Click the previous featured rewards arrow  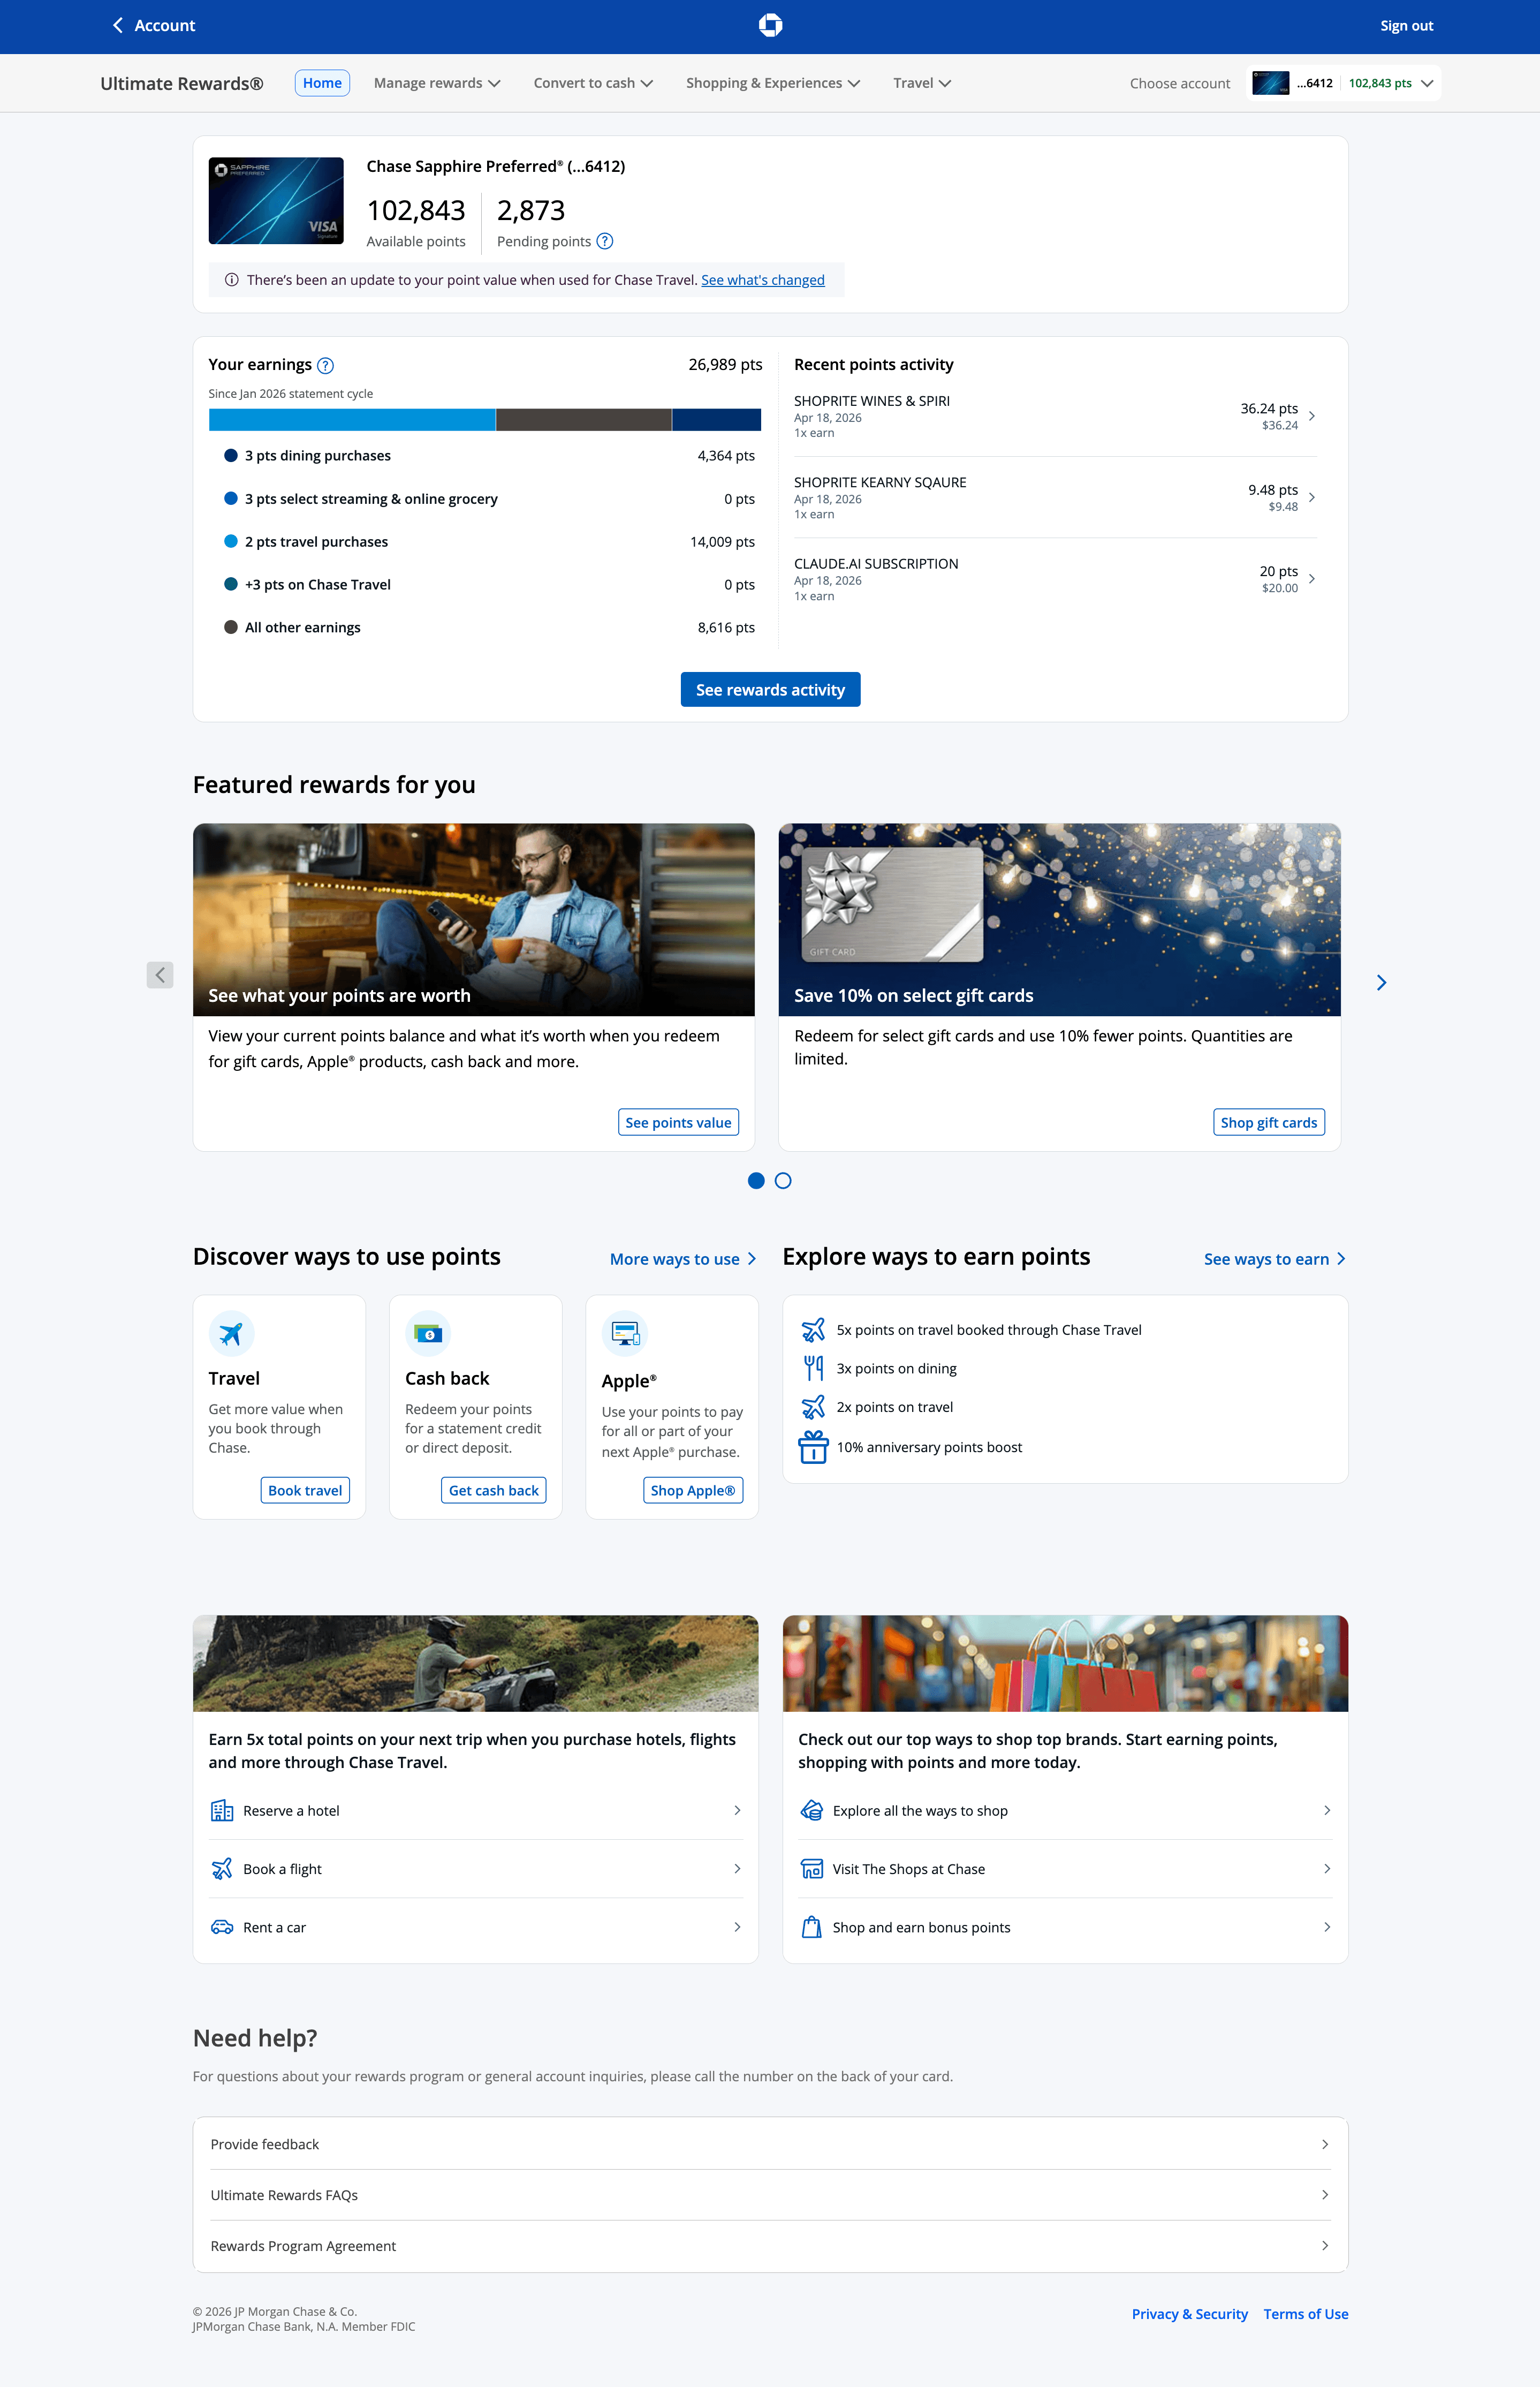160,975
